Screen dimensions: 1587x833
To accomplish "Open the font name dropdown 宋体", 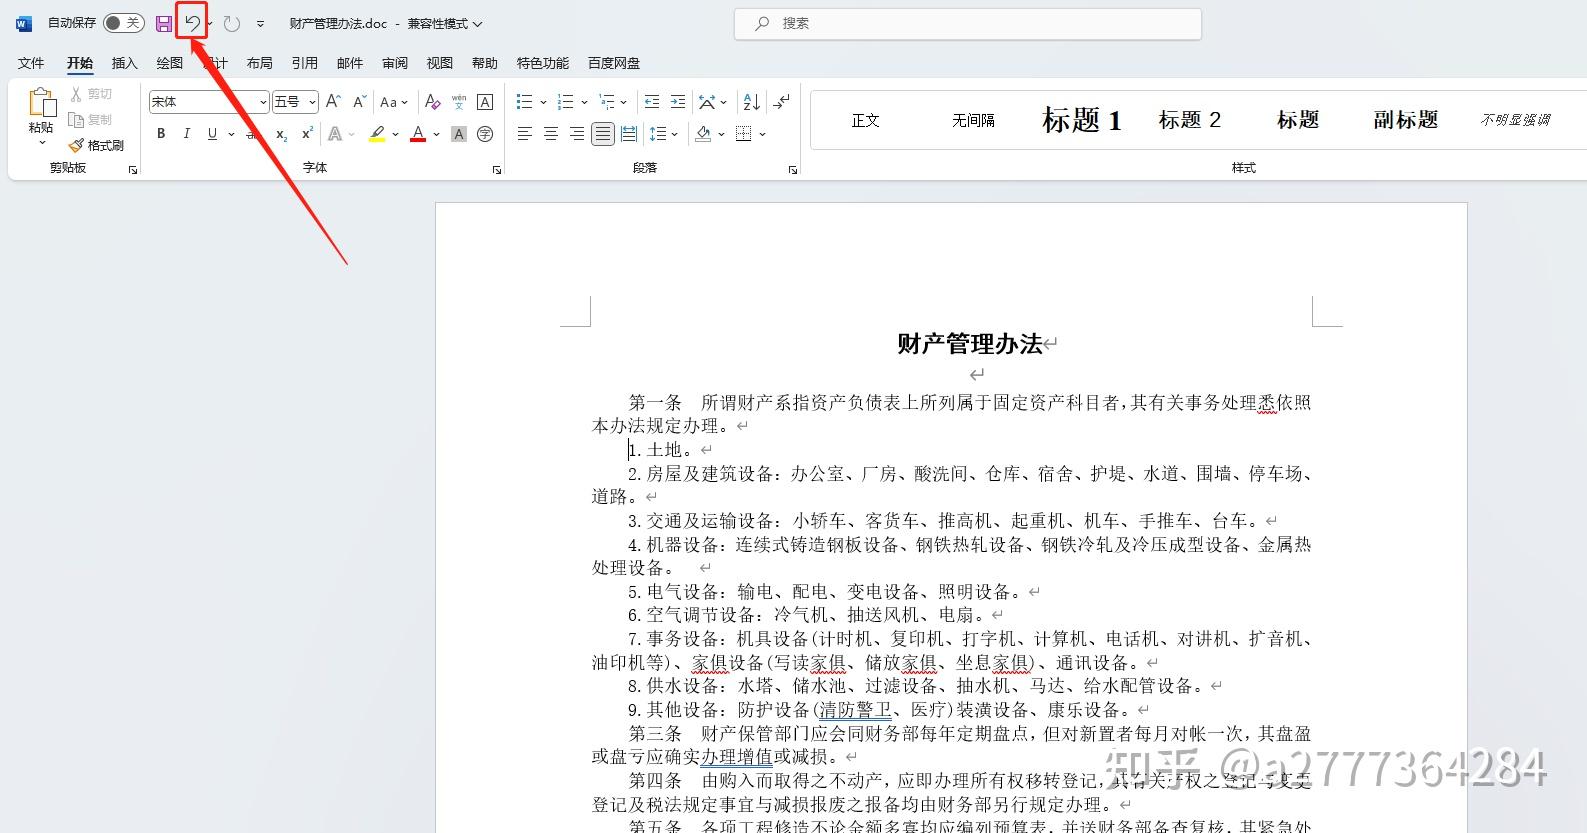I will tap(209, 102).
